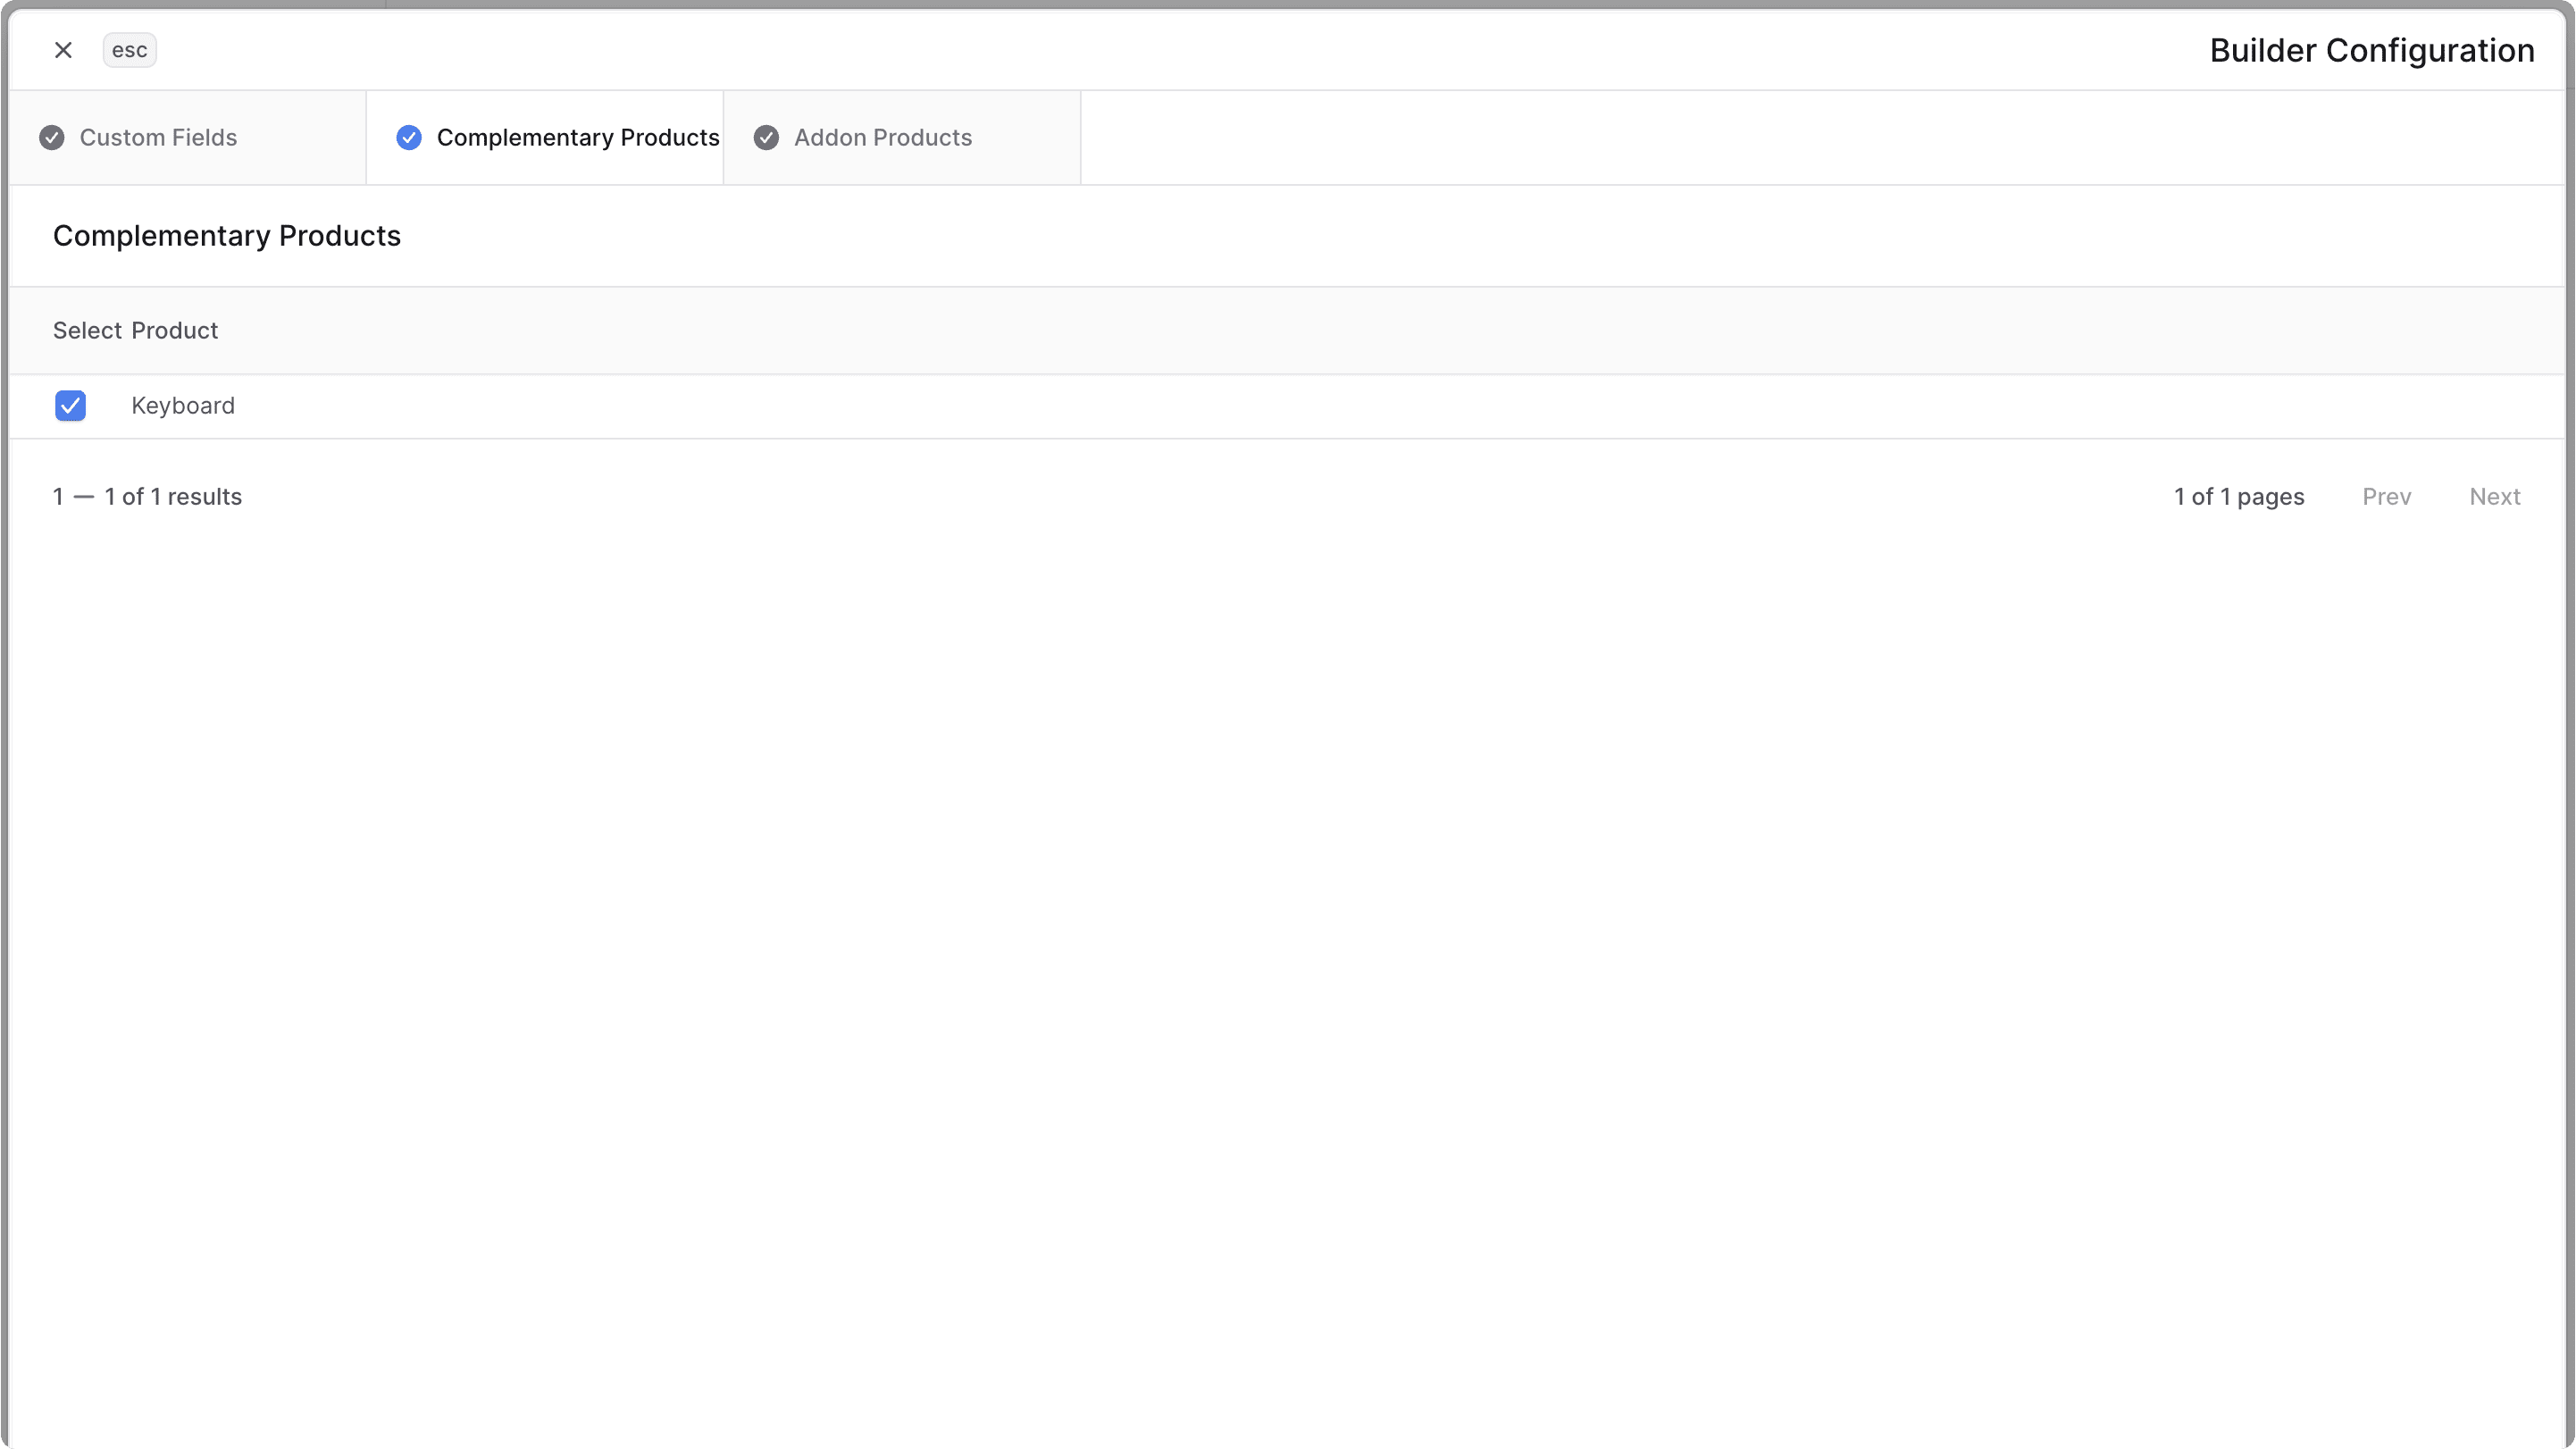Click the filled check icon on the Complementary Products tab
Screen dimensions: 2576x1449
coord(408,137)
